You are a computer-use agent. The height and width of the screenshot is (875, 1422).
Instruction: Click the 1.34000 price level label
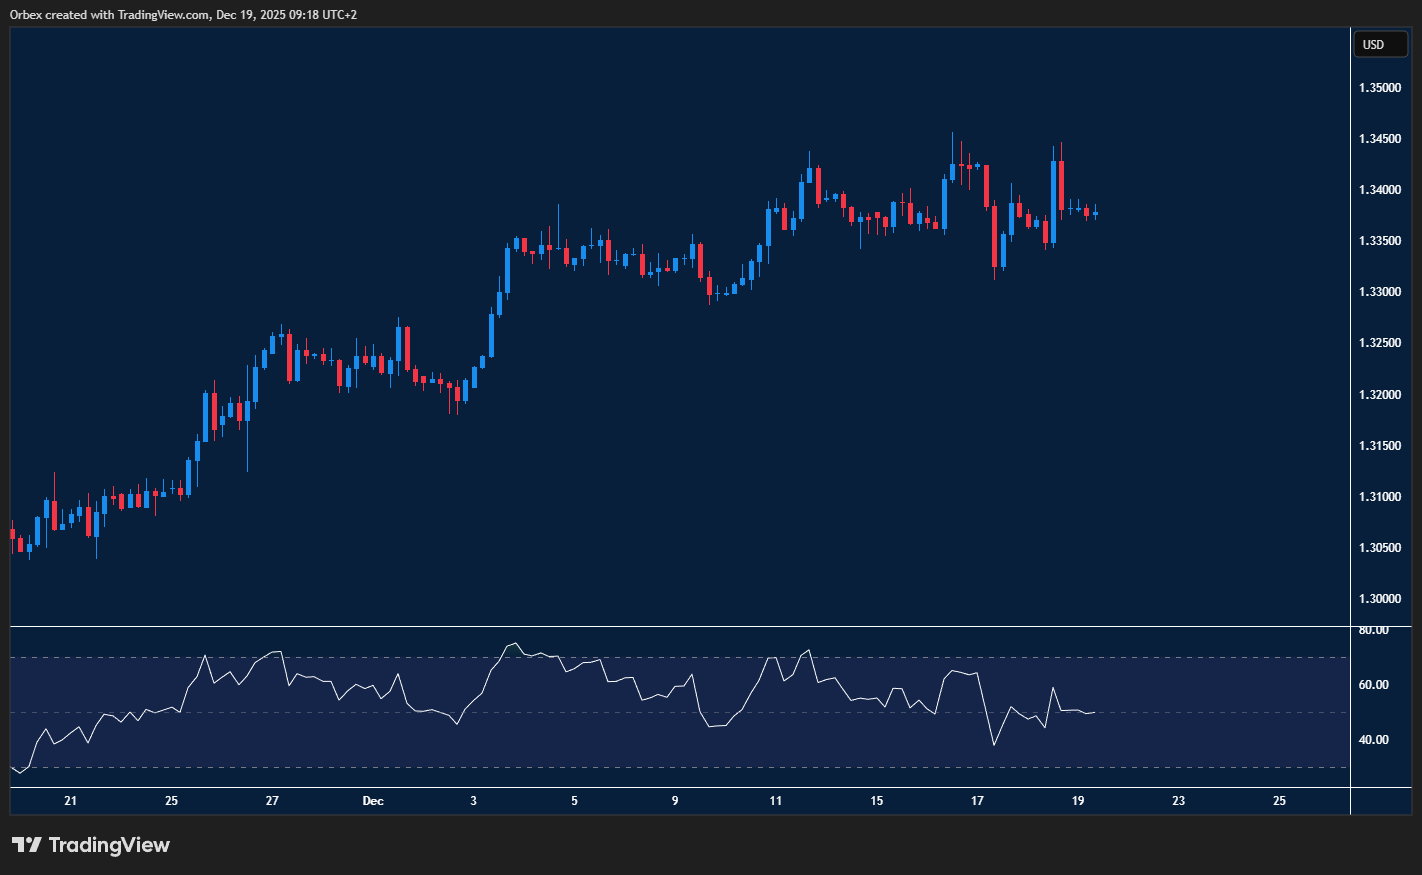(1379, 190)
